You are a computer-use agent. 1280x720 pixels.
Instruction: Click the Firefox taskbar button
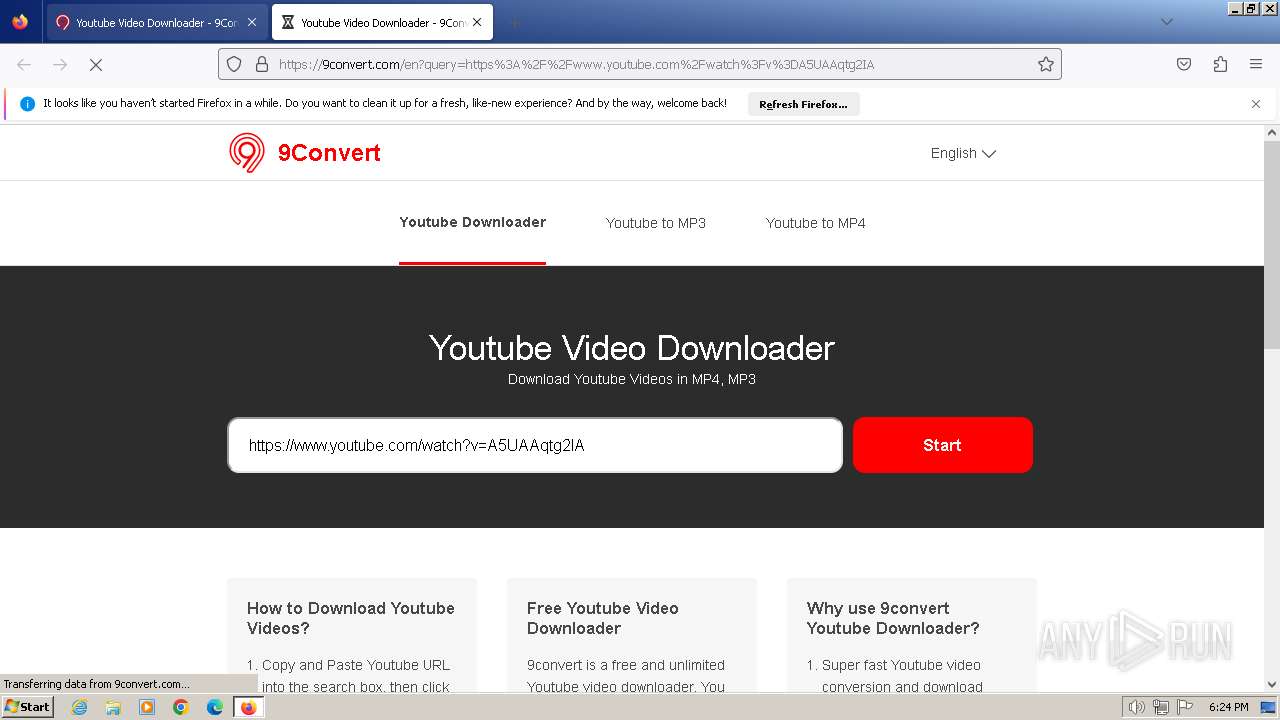pos(248,707)
